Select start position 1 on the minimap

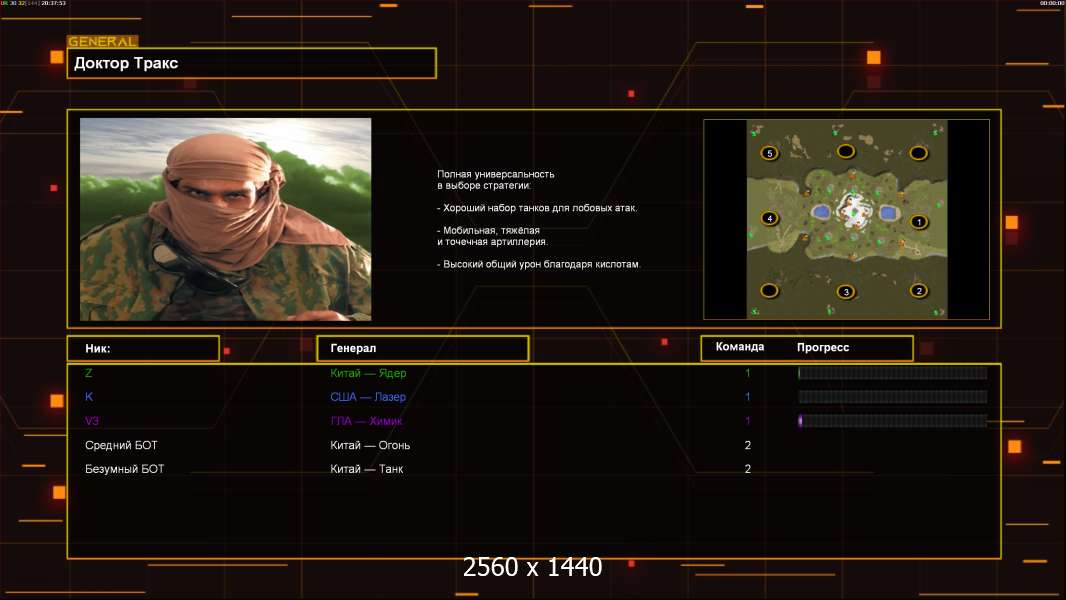pyautogui.click(x=918, y=222)
